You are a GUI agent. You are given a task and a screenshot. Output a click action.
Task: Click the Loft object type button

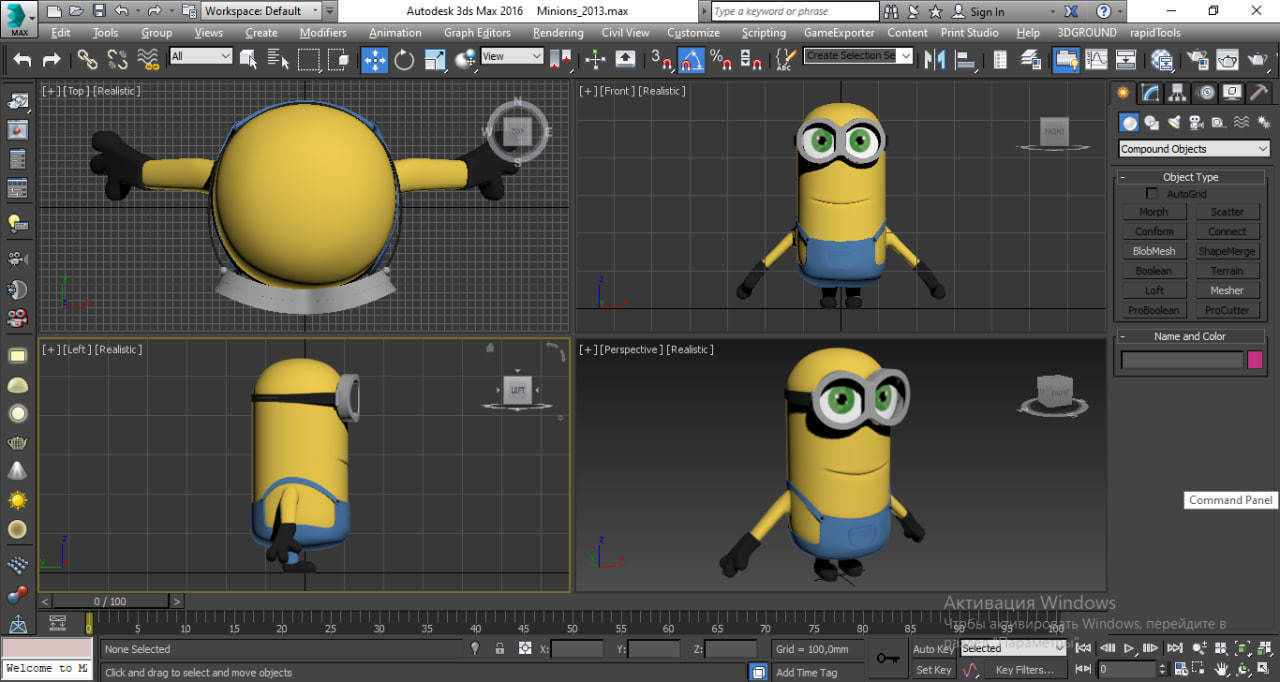(x=1153, y=290)
